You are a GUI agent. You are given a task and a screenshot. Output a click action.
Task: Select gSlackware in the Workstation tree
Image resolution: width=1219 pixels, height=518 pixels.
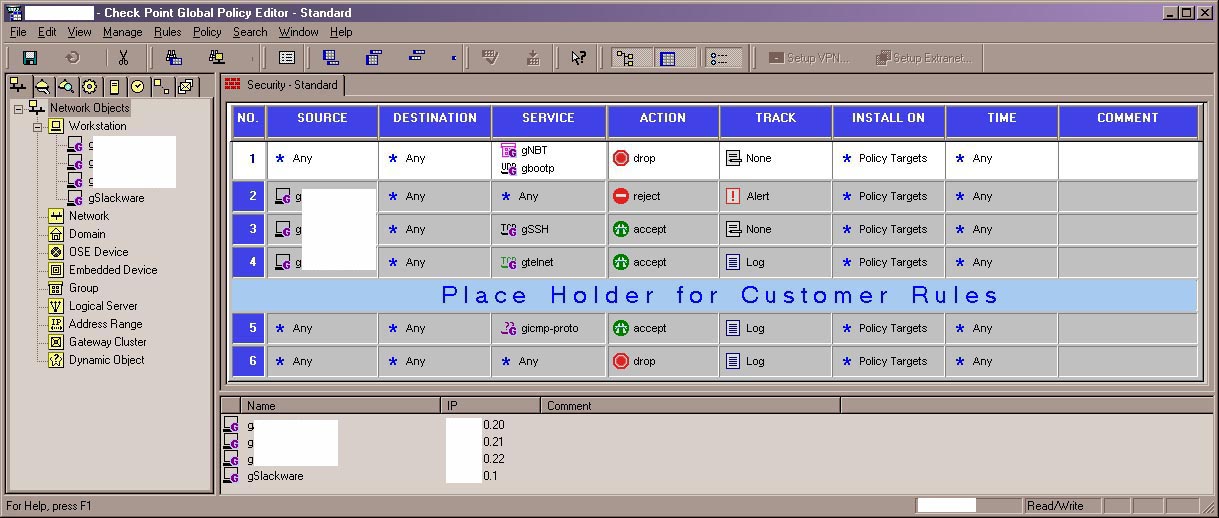tap(116, 198)
